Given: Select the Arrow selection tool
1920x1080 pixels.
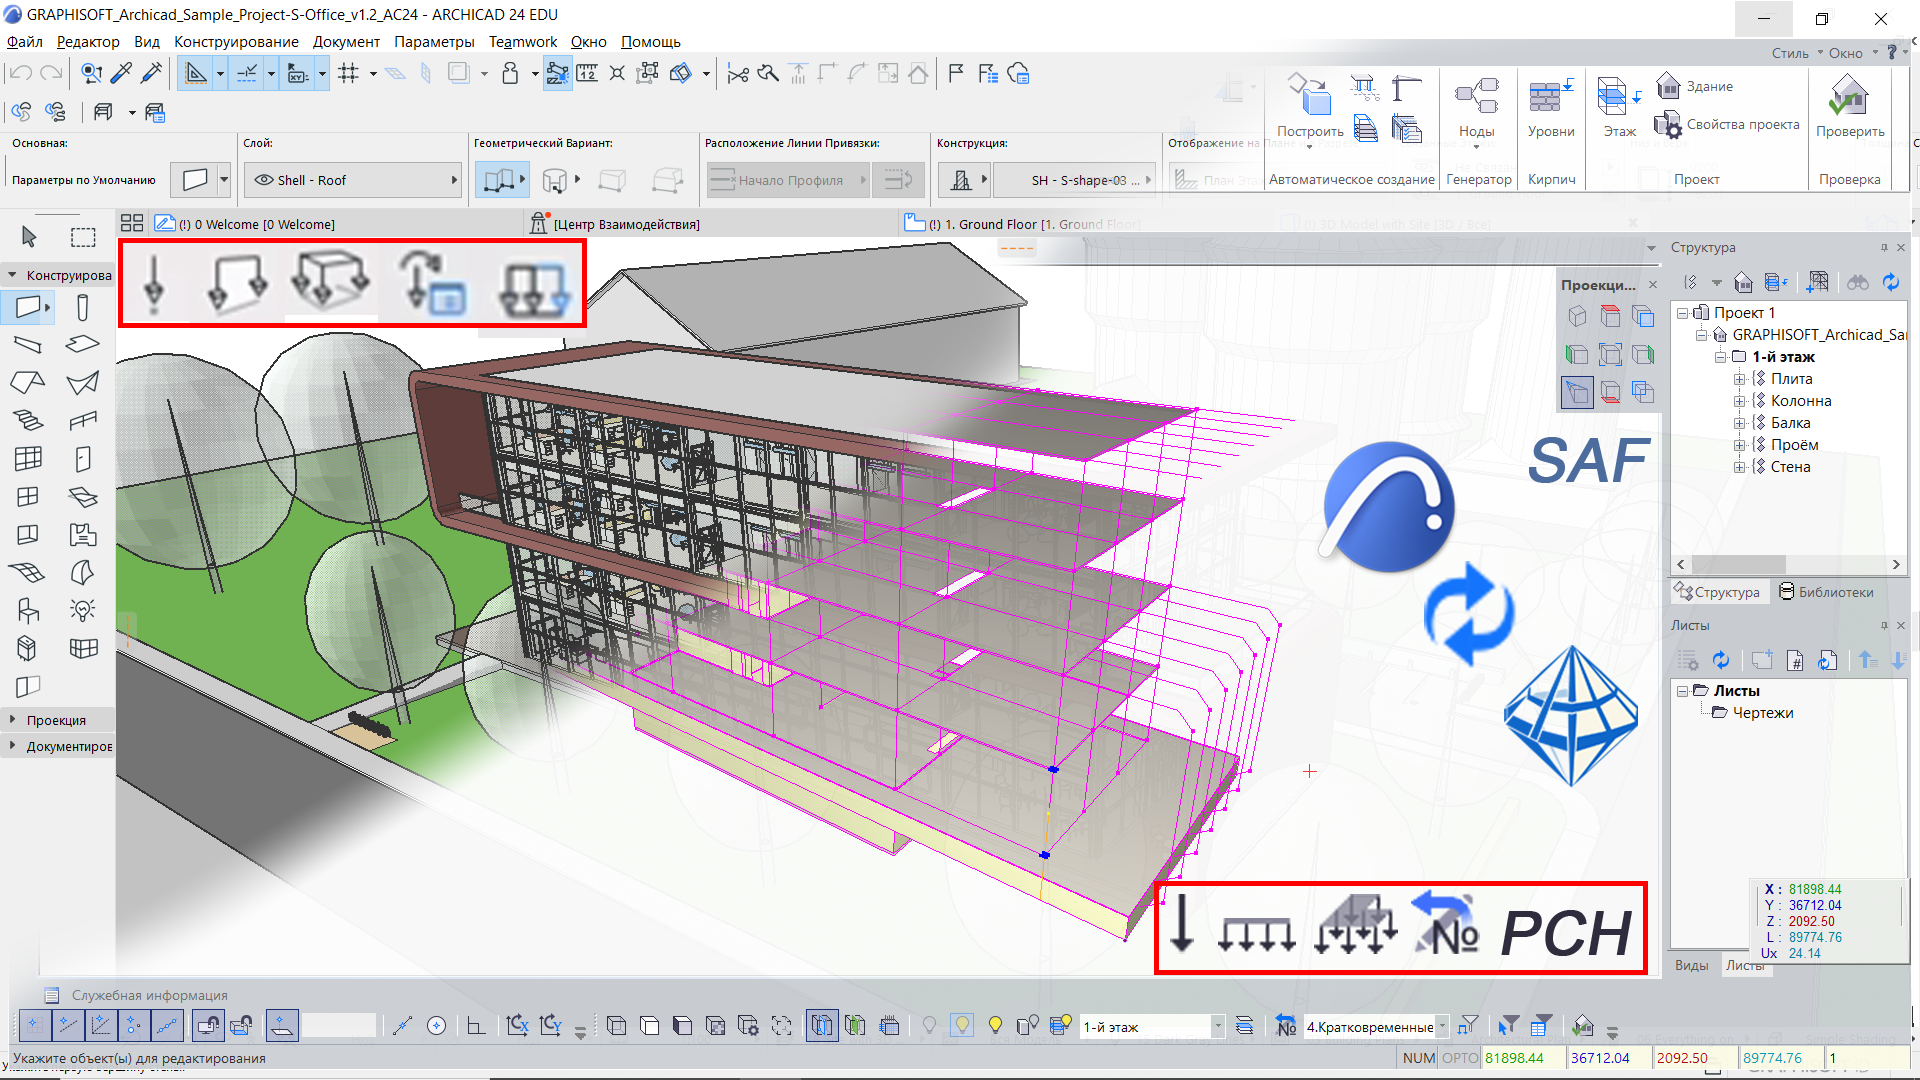Looking at the screenshot, I should [29, 237].
